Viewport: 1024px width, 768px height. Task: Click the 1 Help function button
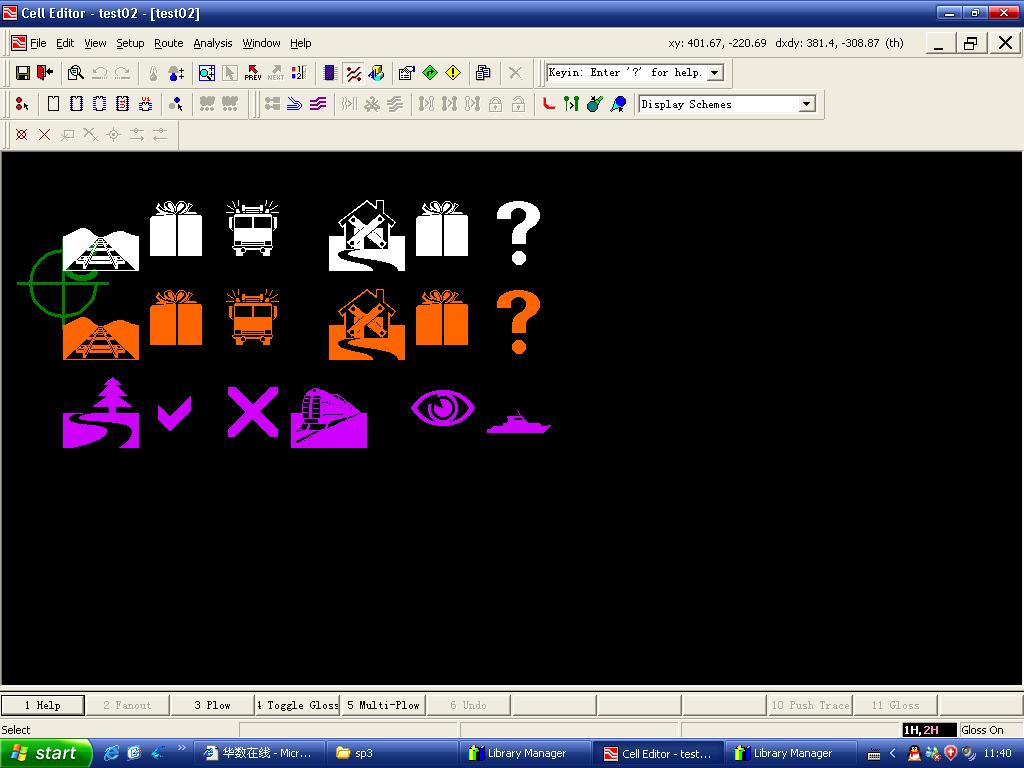tap(42, 705)
